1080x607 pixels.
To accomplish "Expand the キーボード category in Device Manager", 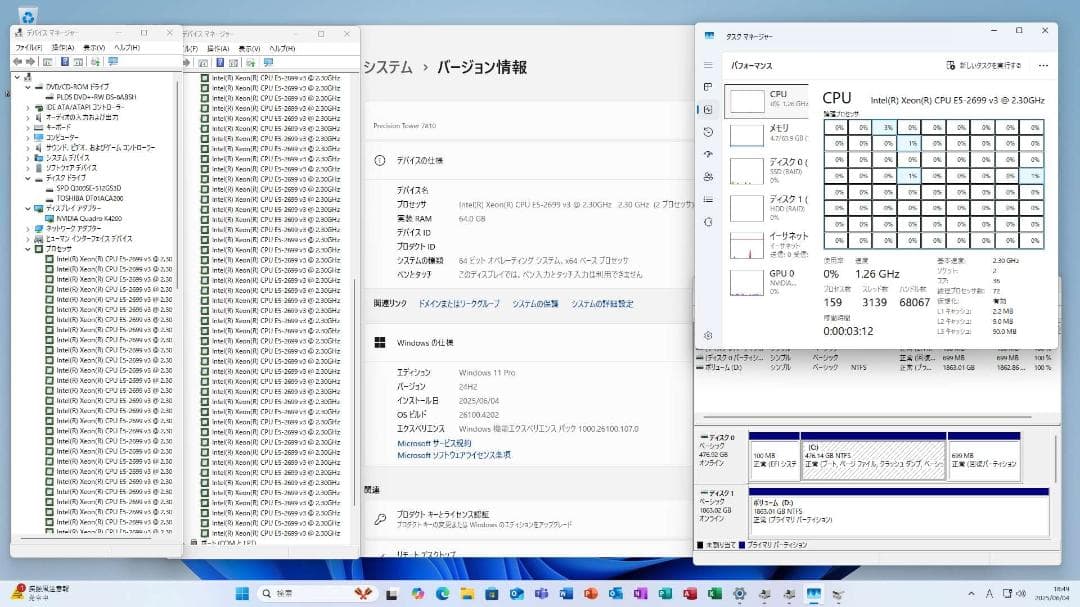I will (x=27, y=126).
